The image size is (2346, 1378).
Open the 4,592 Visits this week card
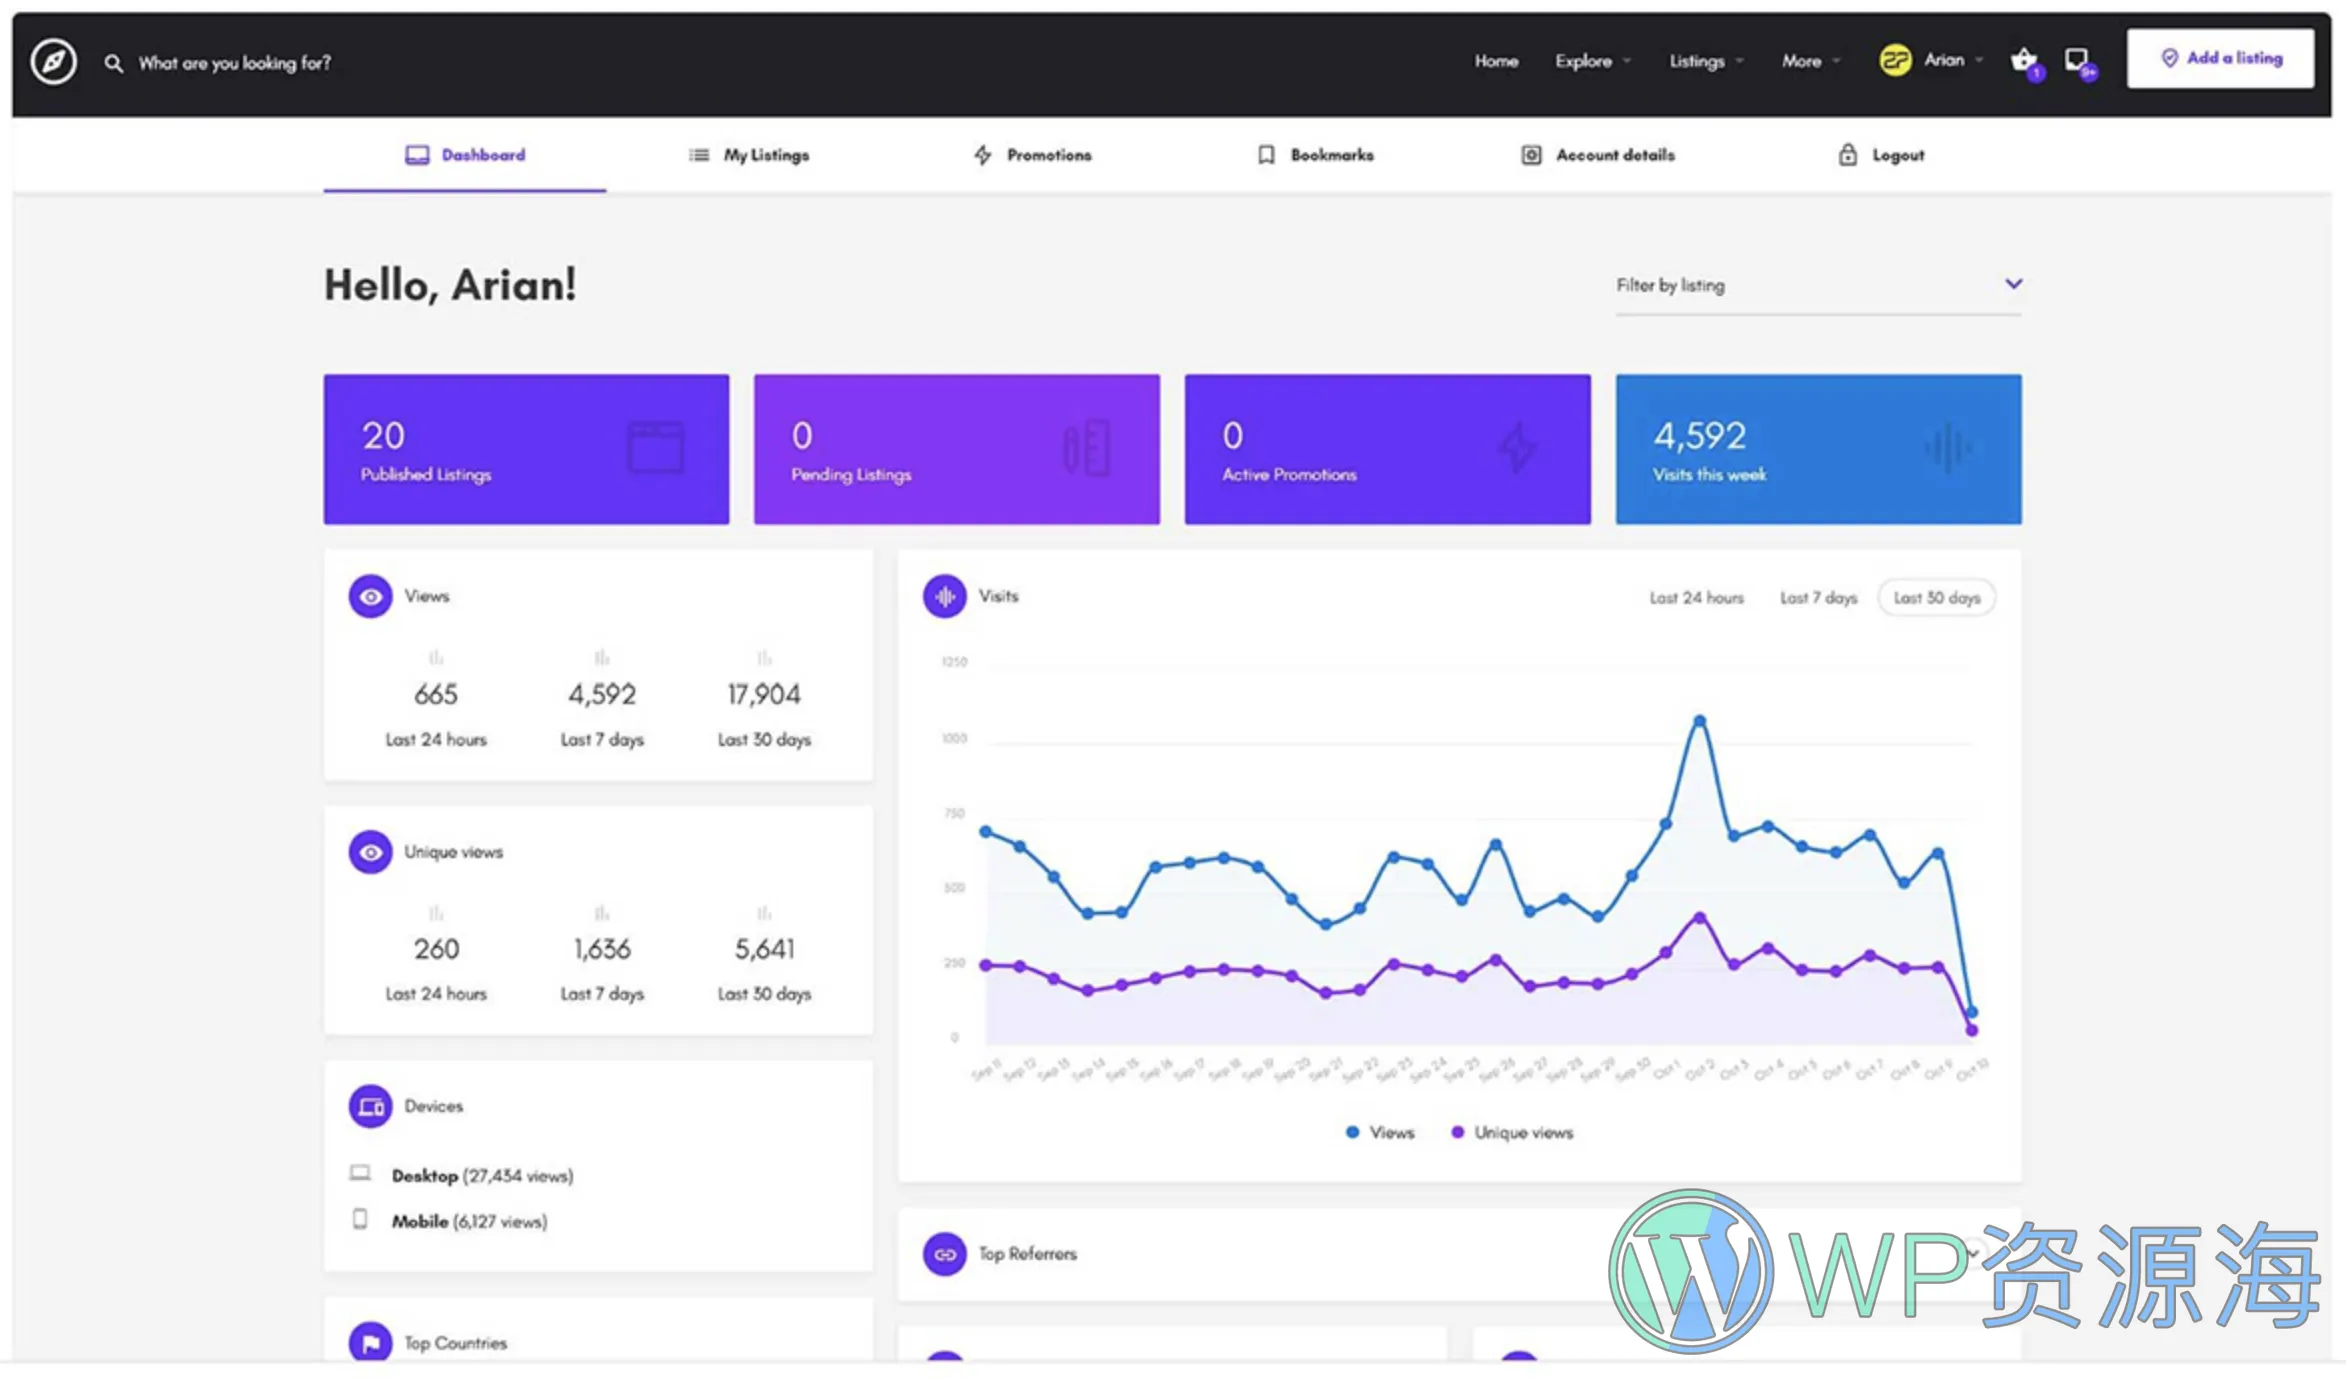[1818, 449]
